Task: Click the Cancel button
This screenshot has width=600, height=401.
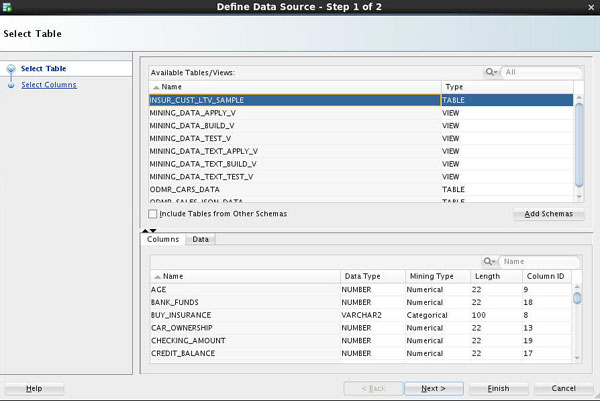Action: pos(563,388)
